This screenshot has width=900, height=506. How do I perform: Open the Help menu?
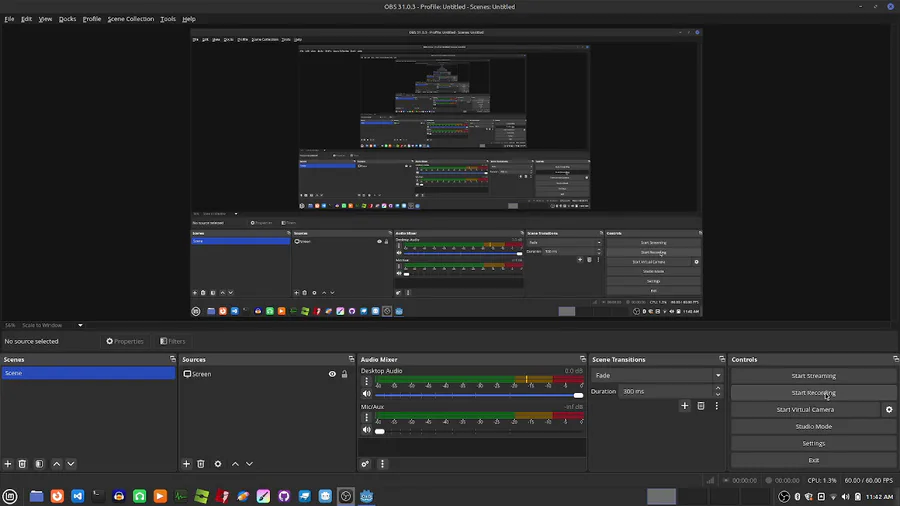tap(189, 19)
